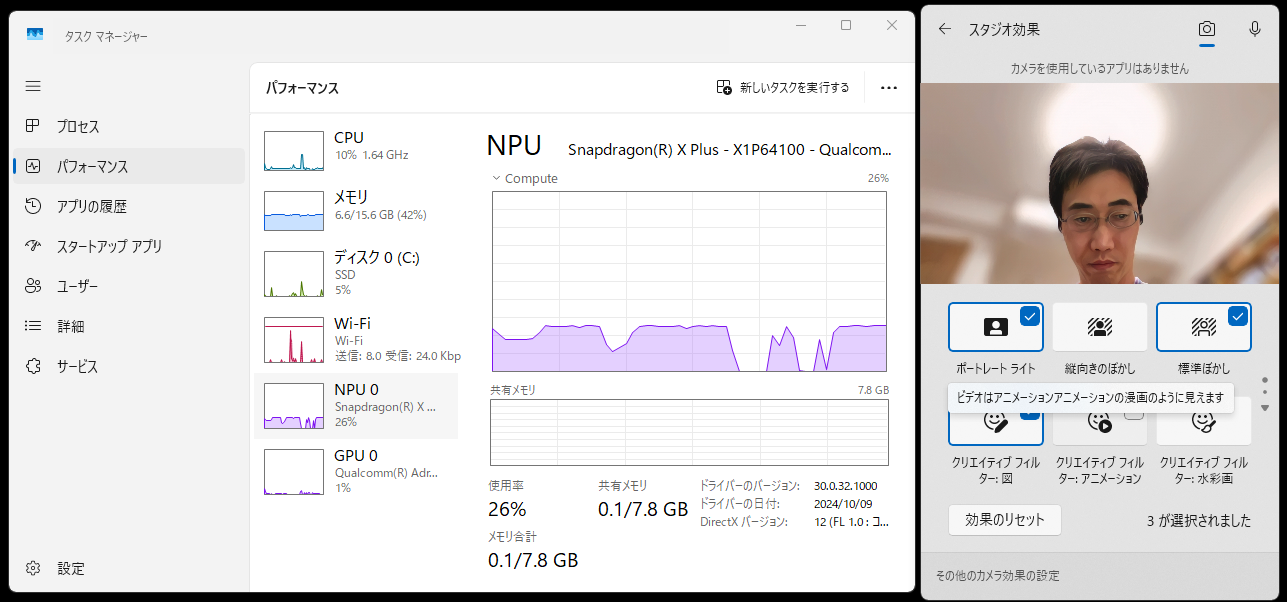Viewport: 1287px width, 602px height.
Task: Open App history (アプリの履歴) page
Action: (x=91, y=206)
